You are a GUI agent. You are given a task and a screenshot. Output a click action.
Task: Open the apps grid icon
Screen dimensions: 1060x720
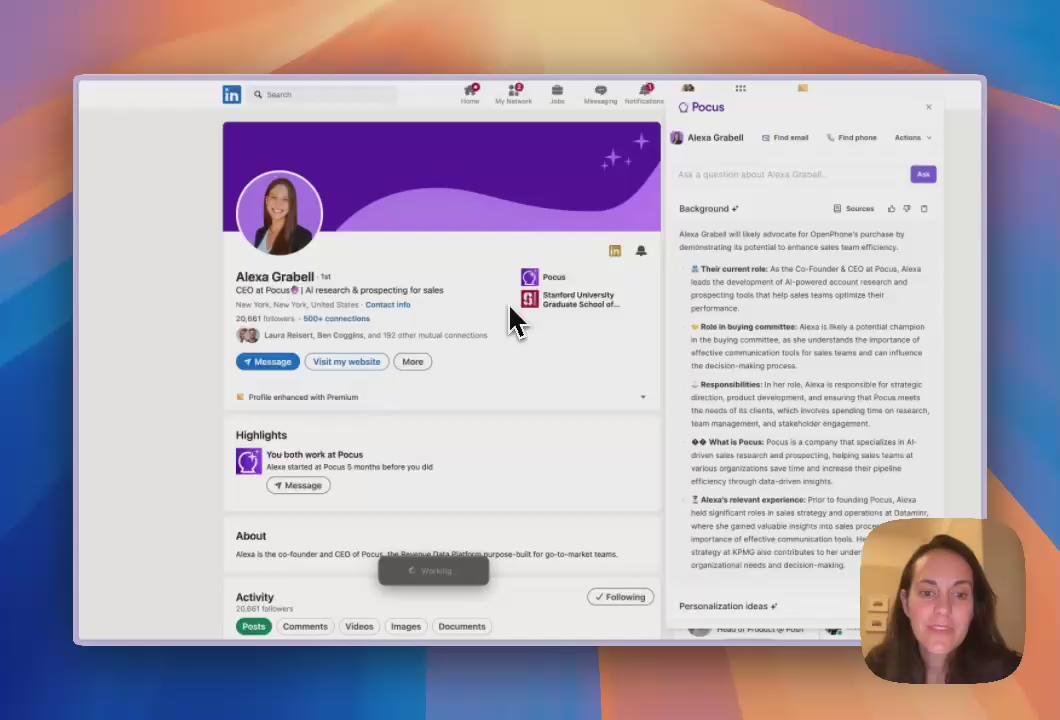pyautogui.click(x=740, y=88)
